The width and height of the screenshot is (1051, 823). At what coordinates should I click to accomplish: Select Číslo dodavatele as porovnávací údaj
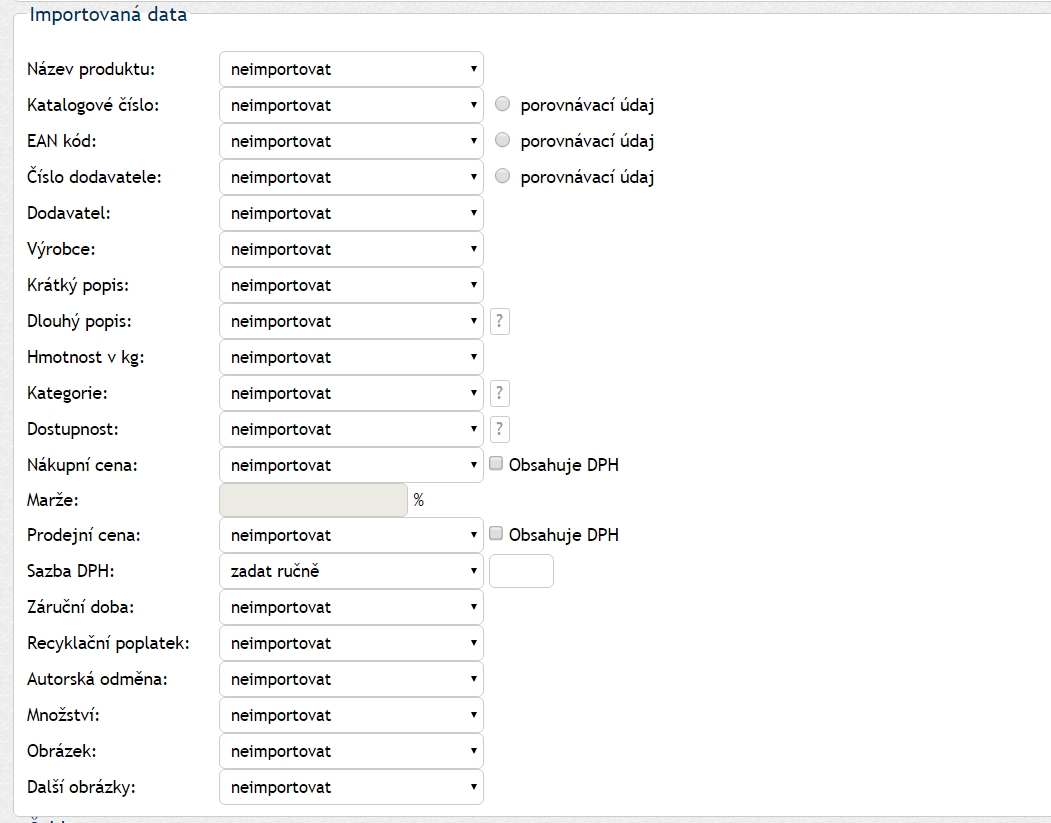(503, 177)
